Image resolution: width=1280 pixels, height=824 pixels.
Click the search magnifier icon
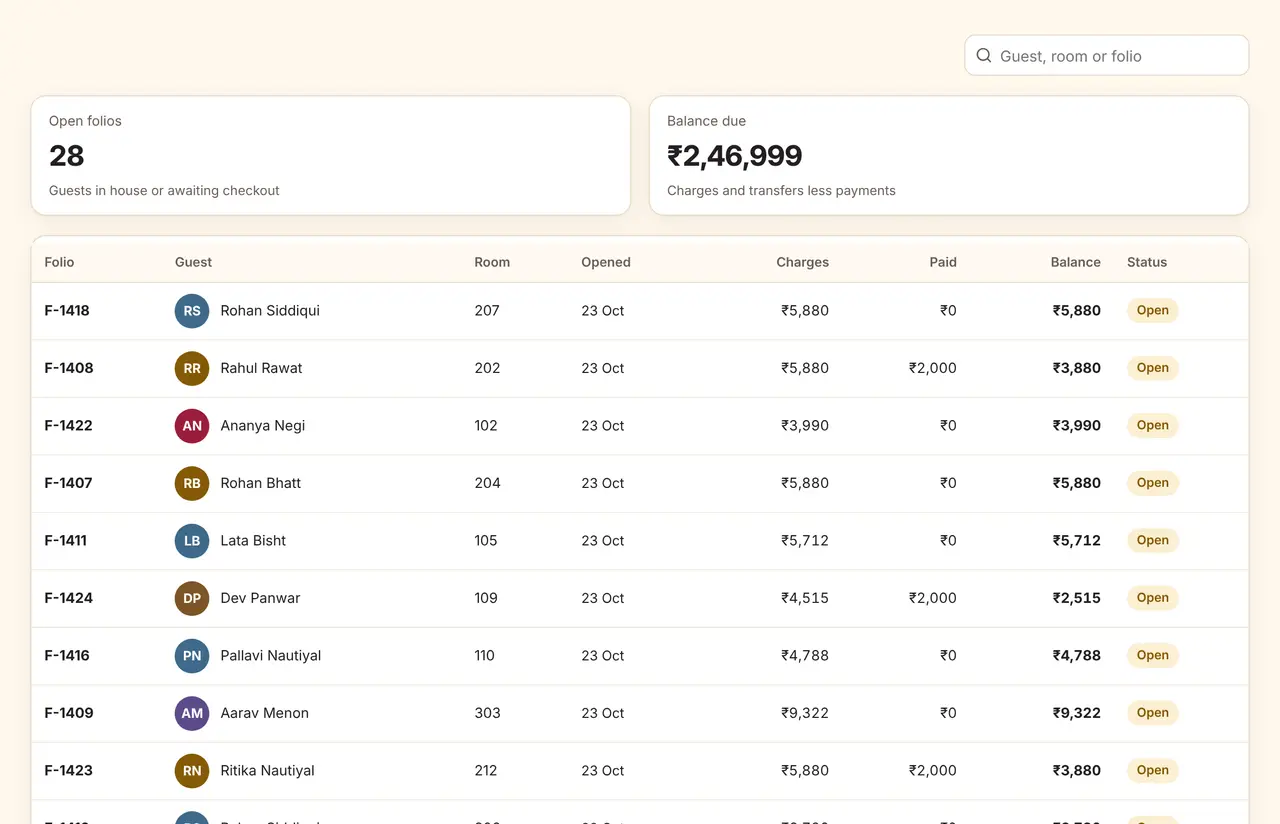(x=984, y=56)
